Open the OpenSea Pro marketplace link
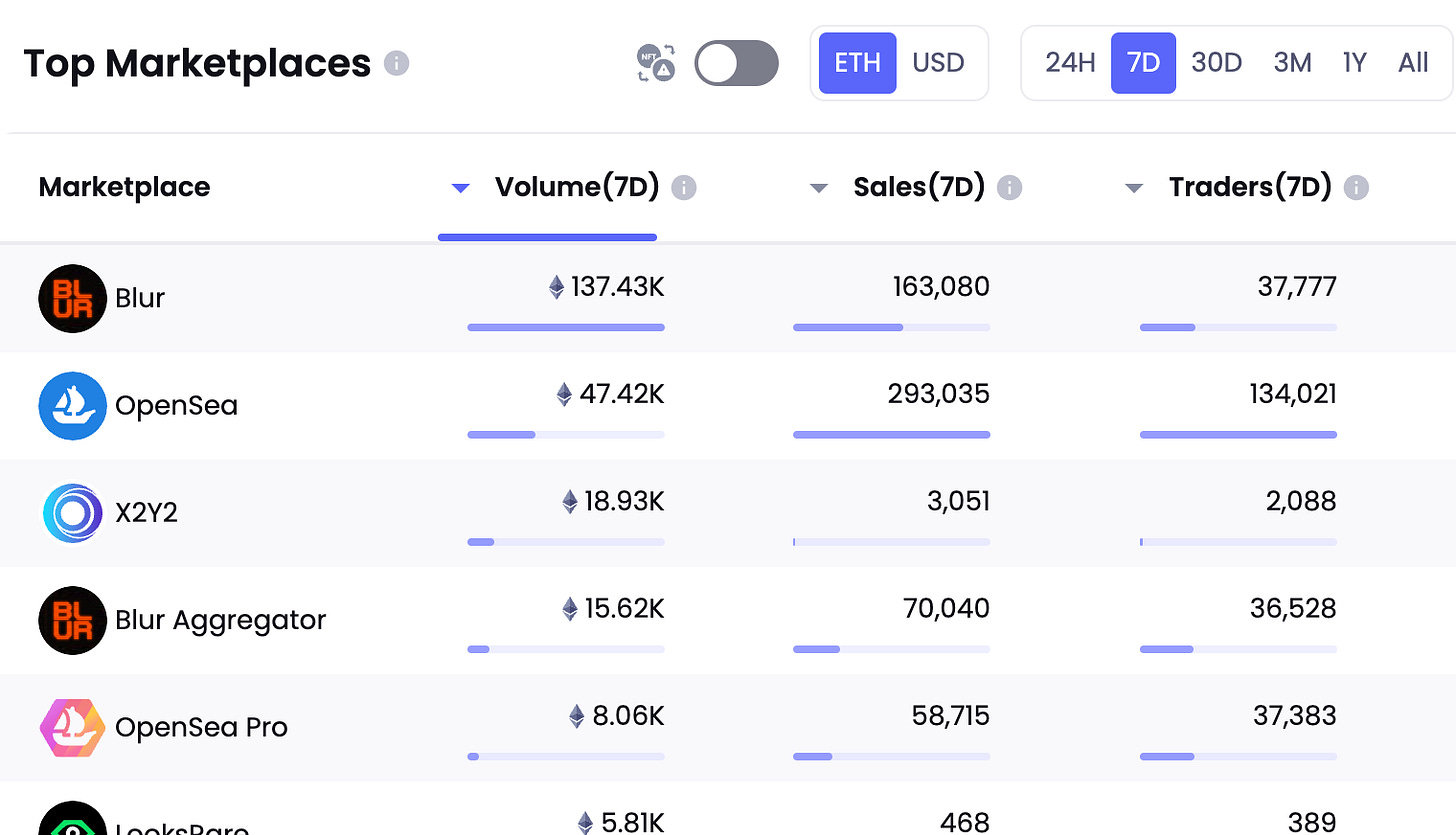 point(201,727)
